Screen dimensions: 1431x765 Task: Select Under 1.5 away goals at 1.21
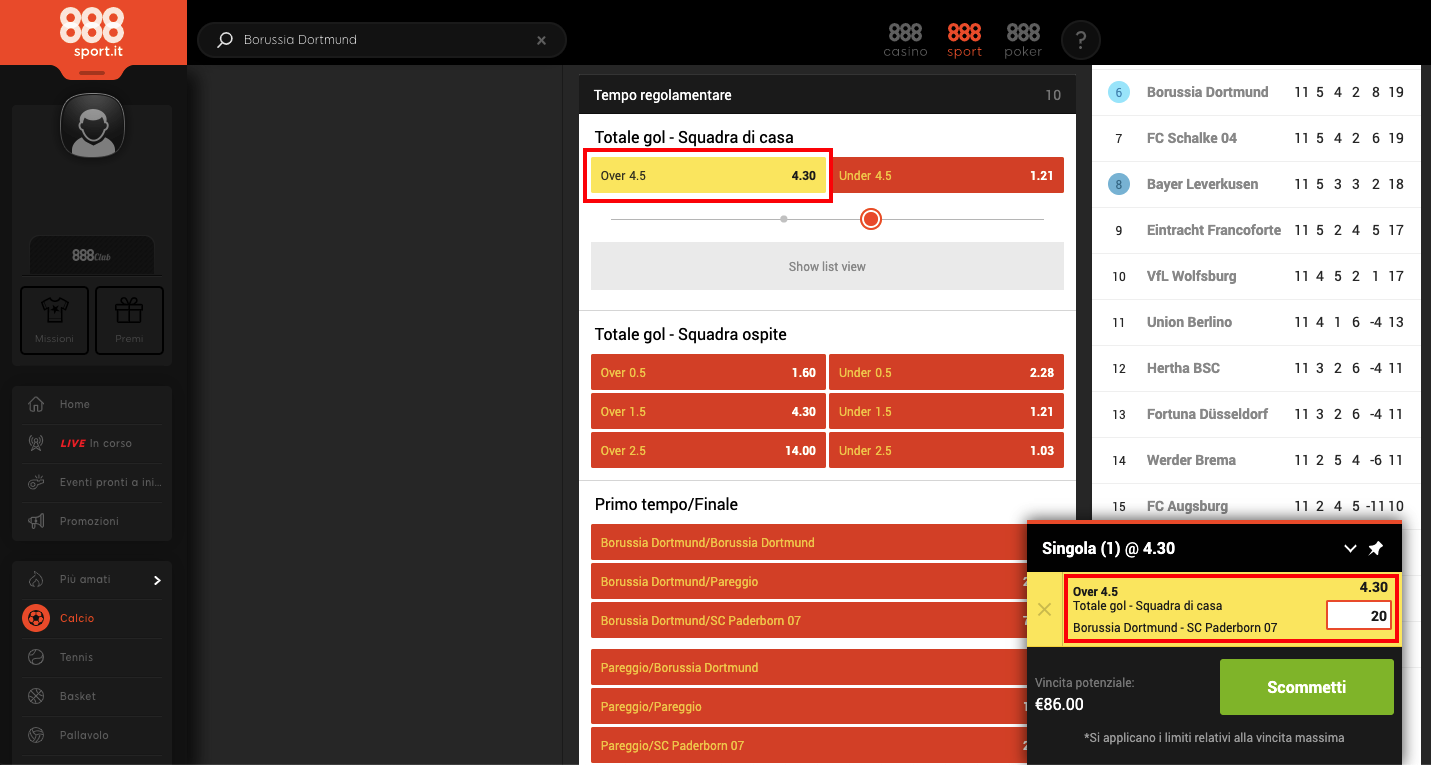coord(946,411)
